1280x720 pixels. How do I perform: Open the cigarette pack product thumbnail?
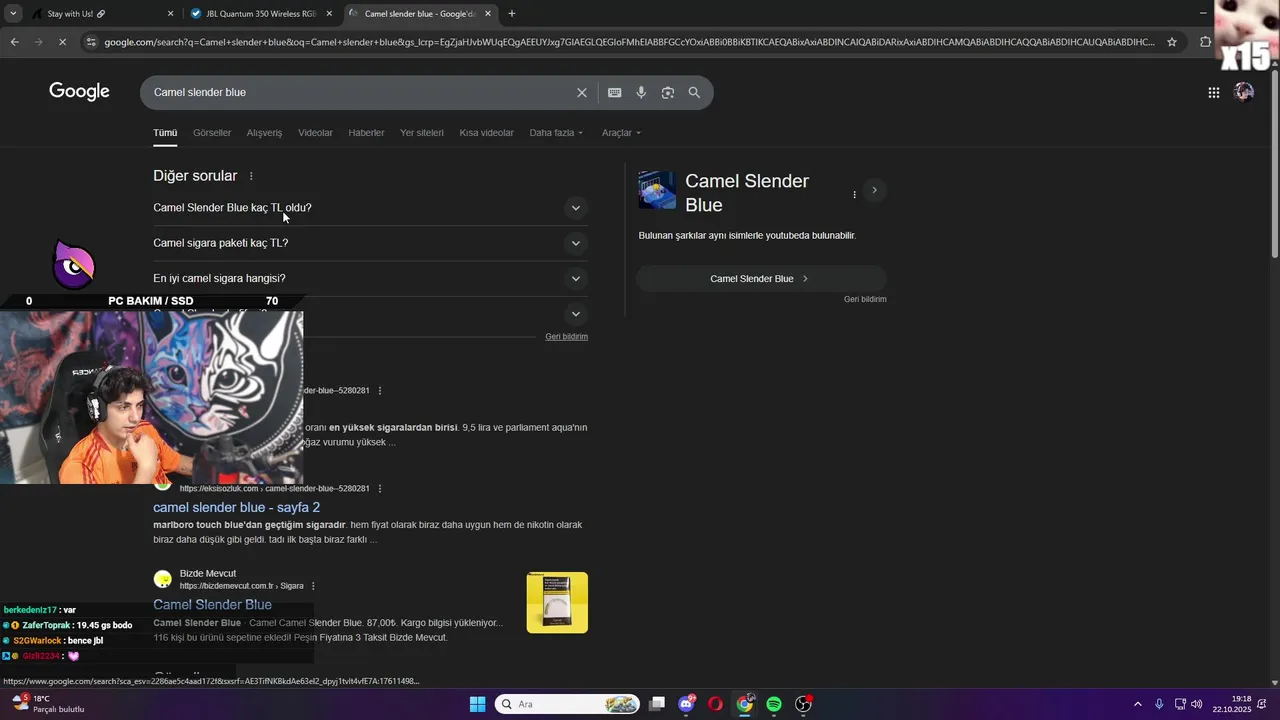557,602
